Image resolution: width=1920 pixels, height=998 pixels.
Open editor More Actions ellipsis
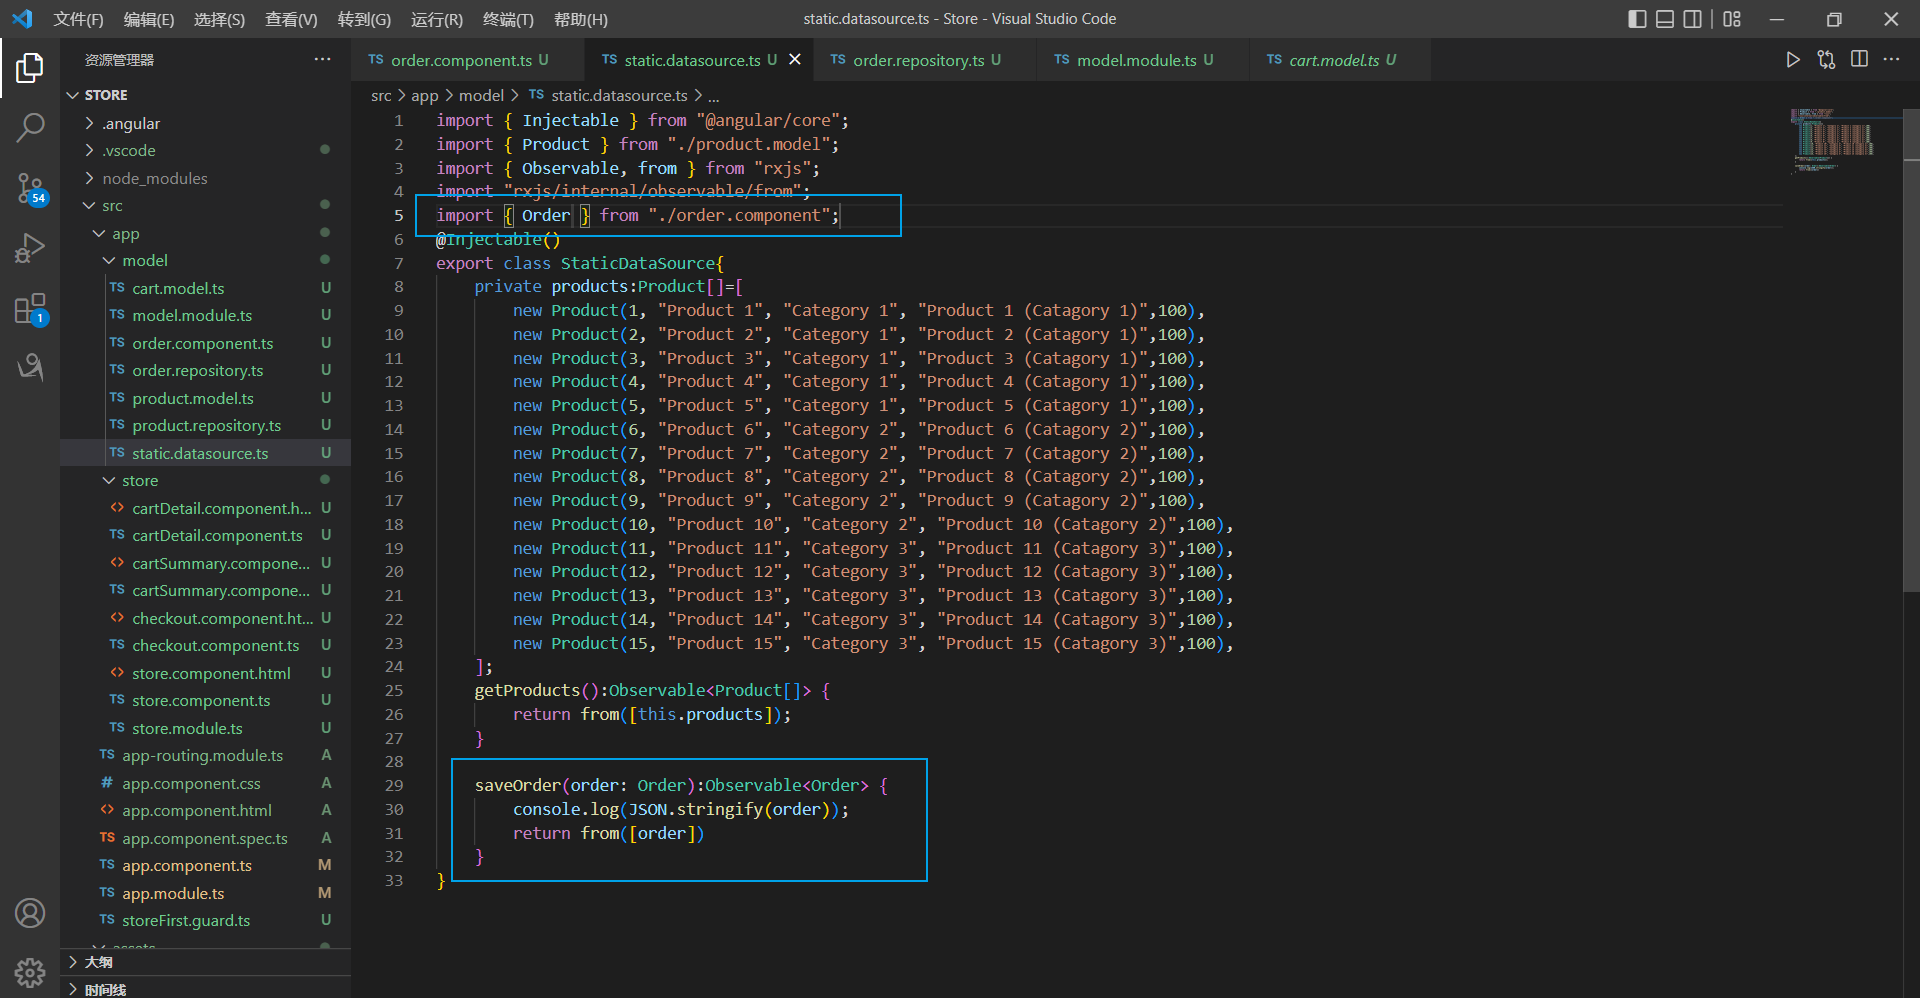click(1891, 60)
